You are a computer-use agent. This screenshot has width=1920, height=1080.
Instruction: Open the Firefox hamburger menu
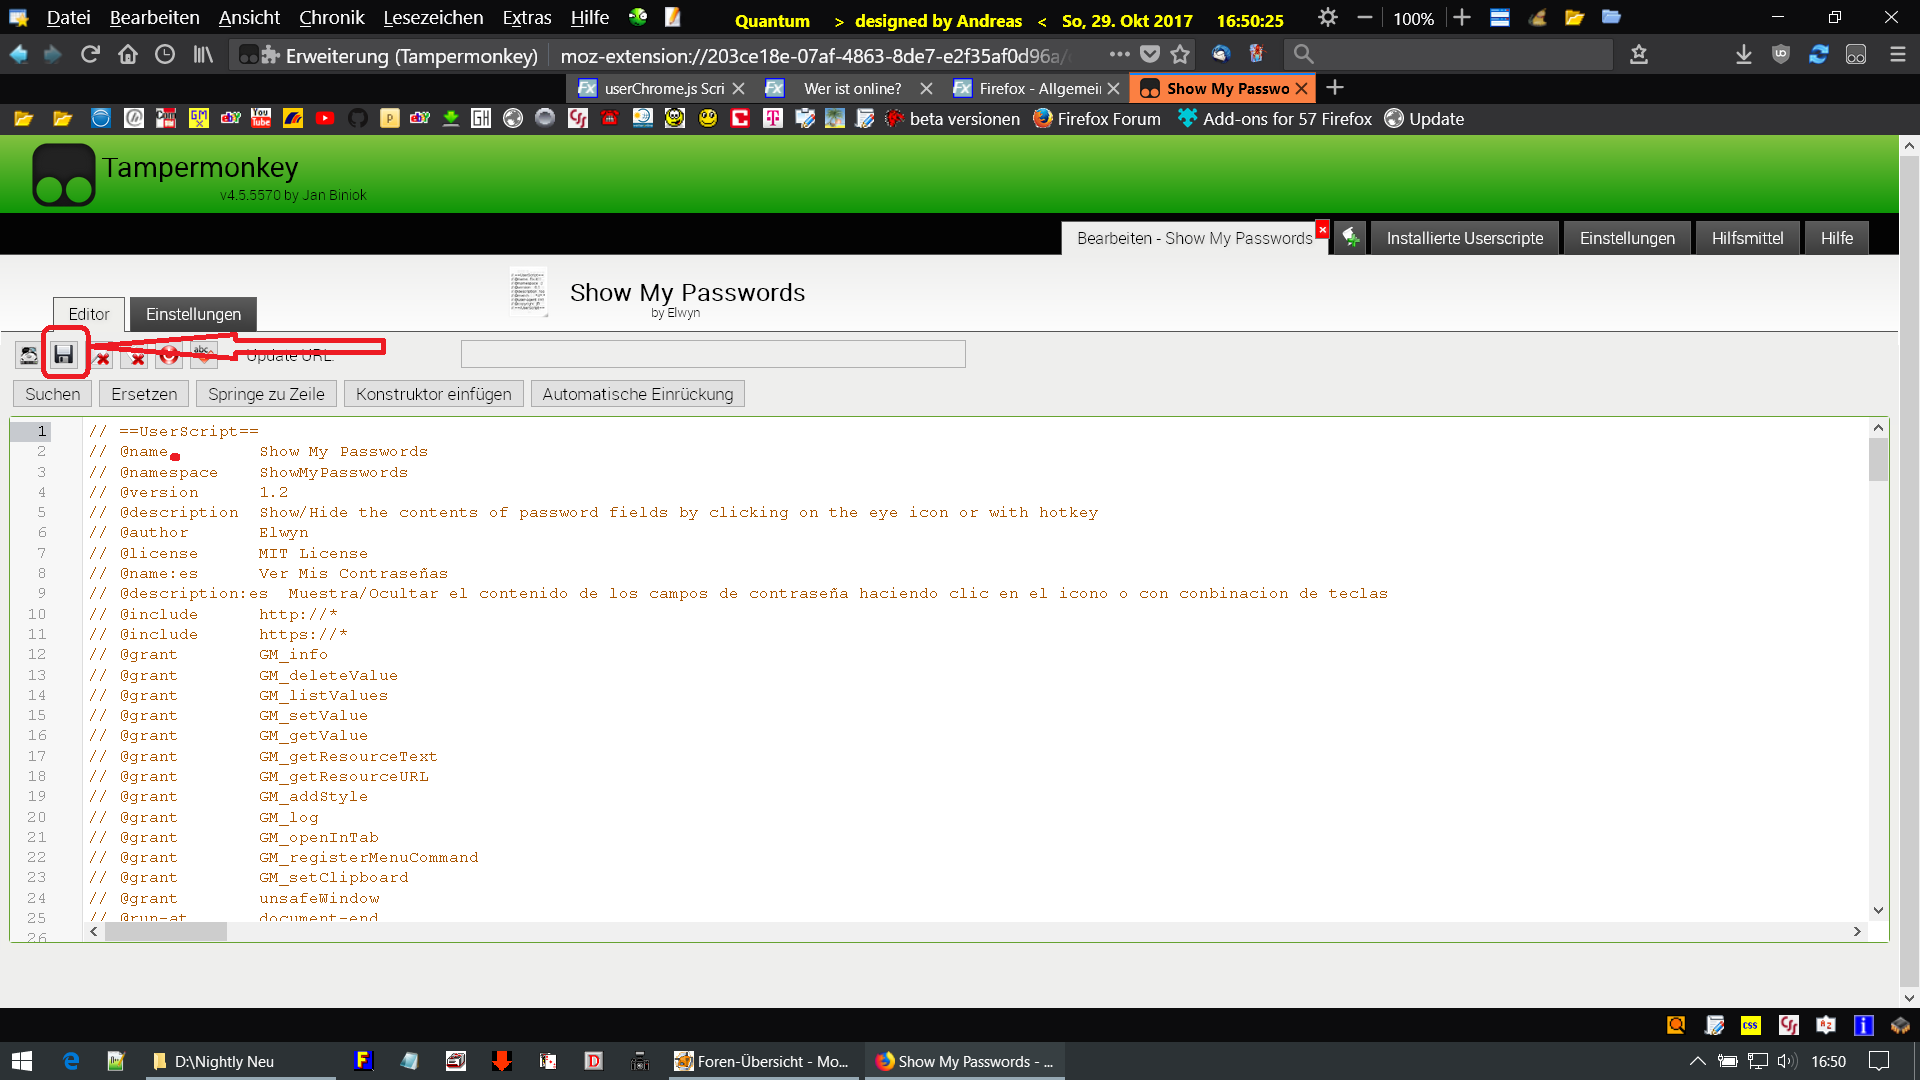[x=1897, y=55]
